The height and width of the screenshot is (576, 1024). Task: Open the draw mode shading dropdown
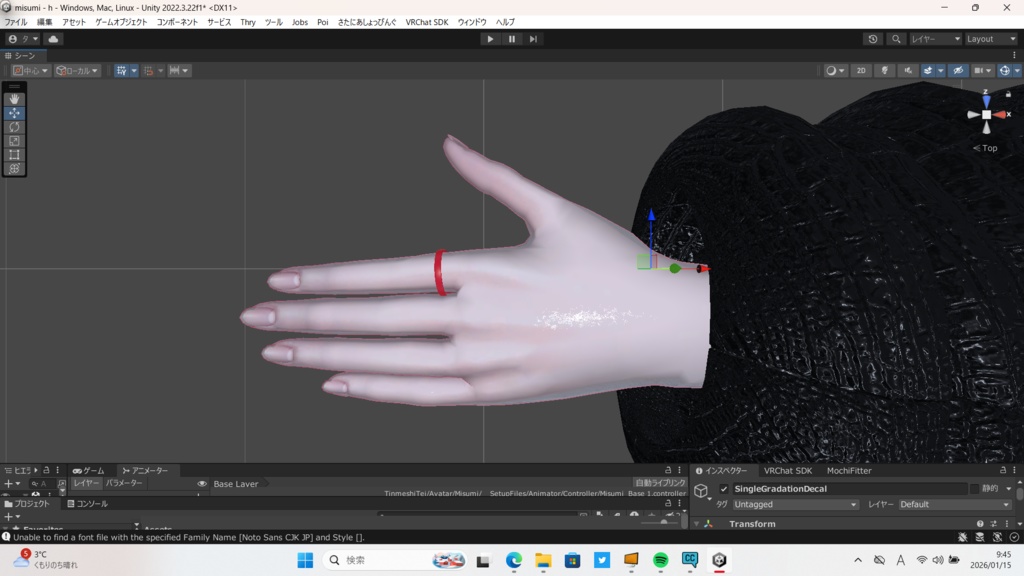[x=835, y=71]
